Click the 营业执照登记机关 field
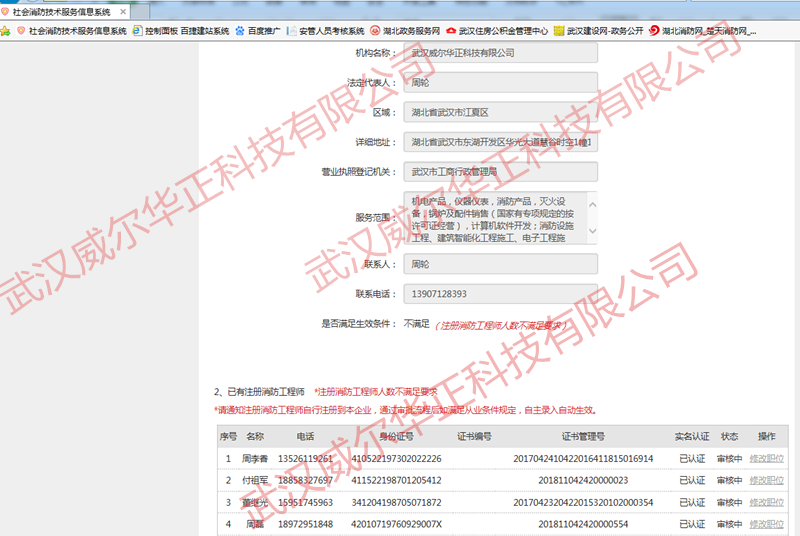Screen dimensions: 800x536 [x=501, y=172]
